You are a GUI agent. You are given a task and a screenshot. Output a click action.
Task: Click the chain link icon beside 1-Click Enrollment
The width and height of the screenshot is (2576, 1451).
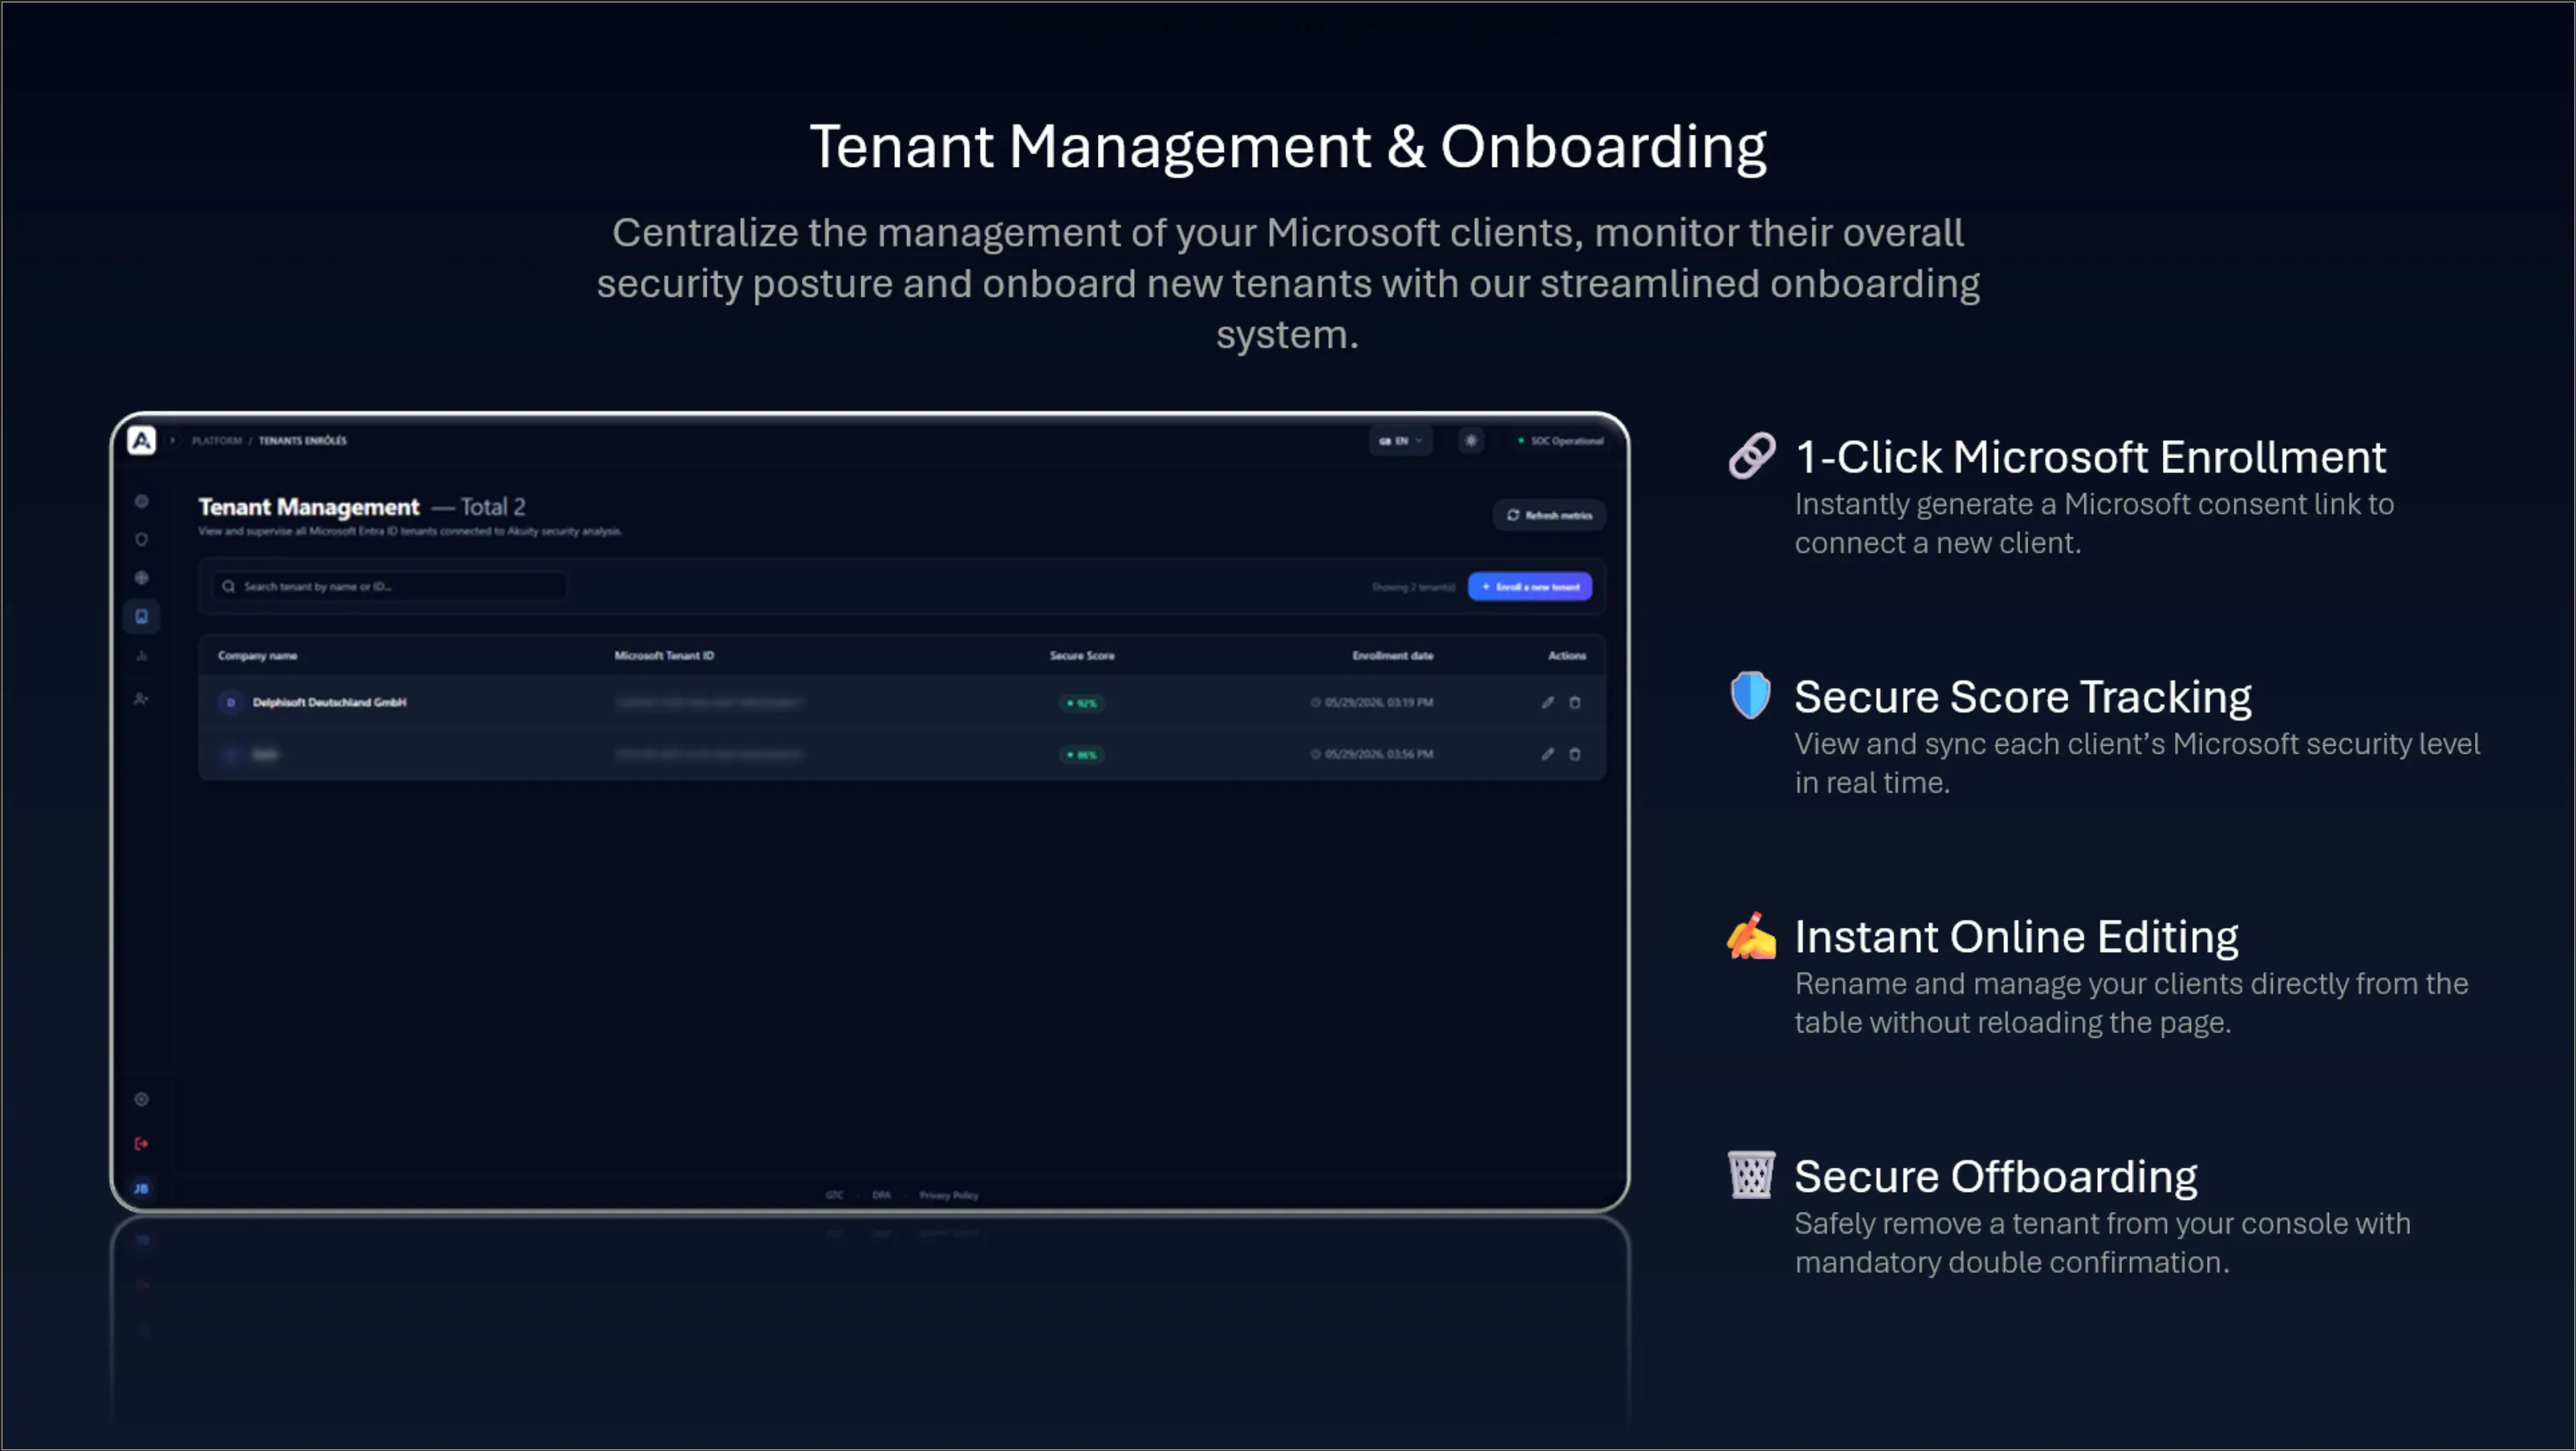click(1752, 456)
